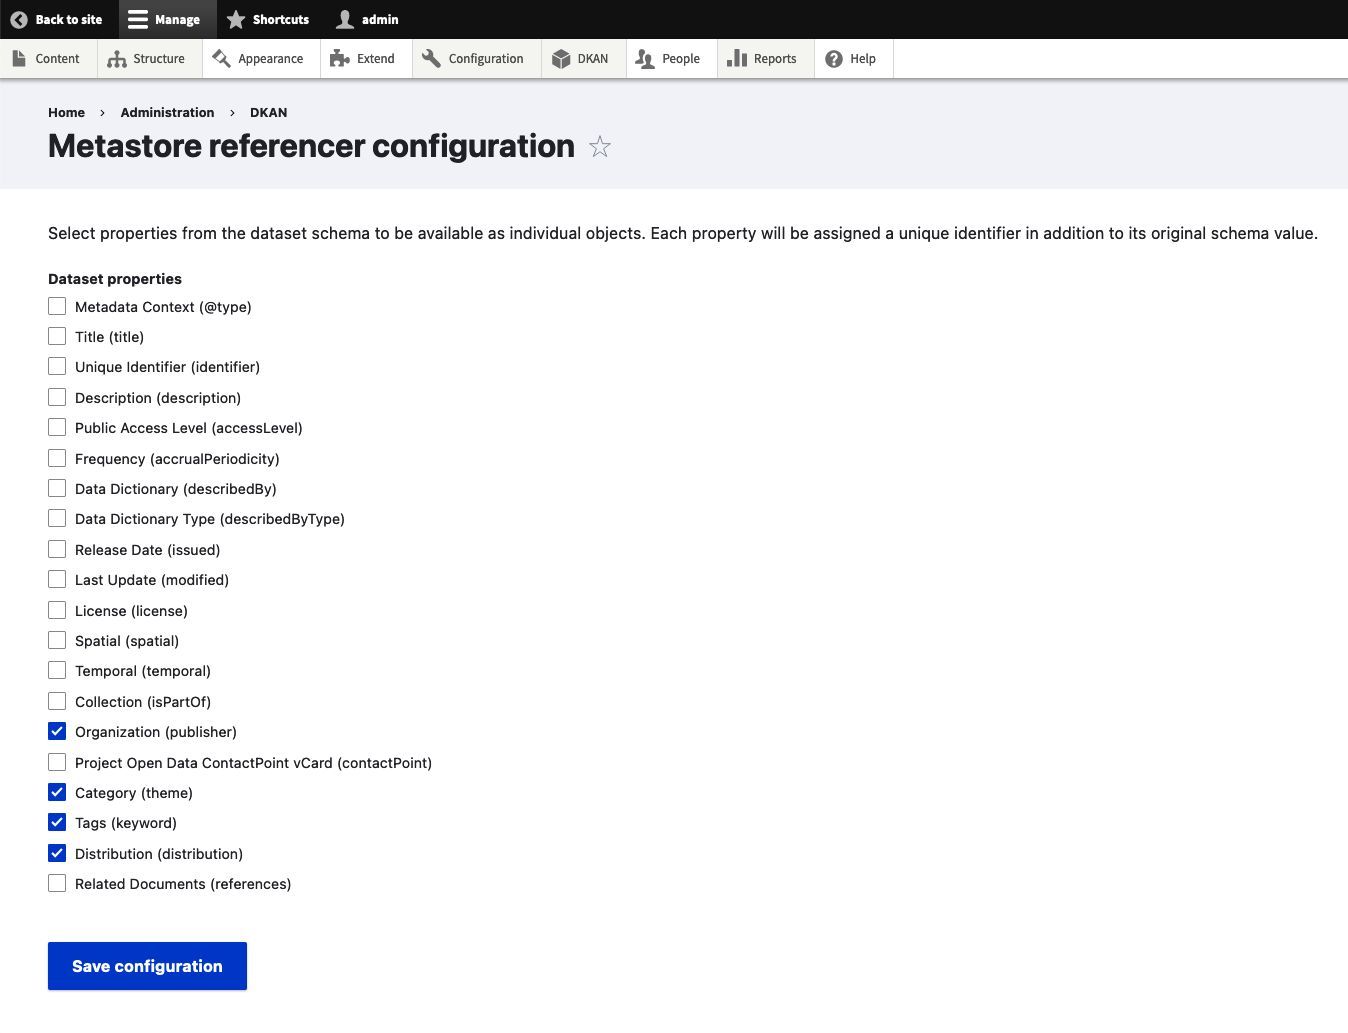This screenshot has height=1033, width=1348.
Task: Uncheck Organization (publisher) checkbox
Action: (x=57, y=731)
